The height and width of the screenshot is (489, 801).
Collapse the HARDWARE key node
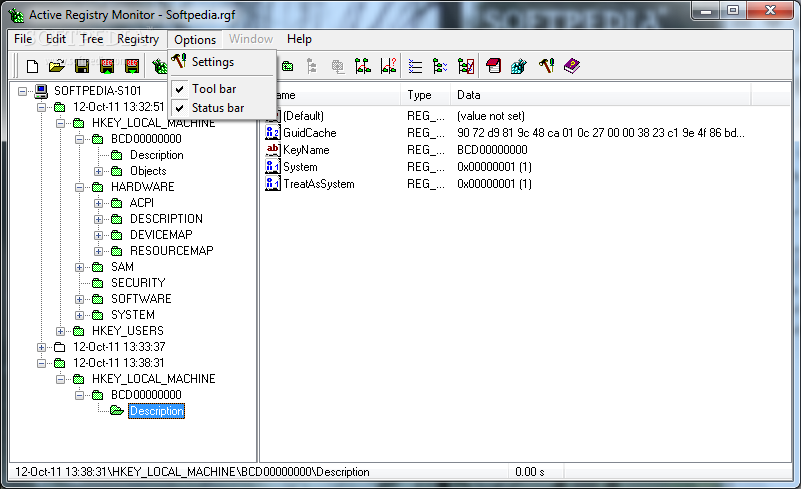click(x=80, y=187)
